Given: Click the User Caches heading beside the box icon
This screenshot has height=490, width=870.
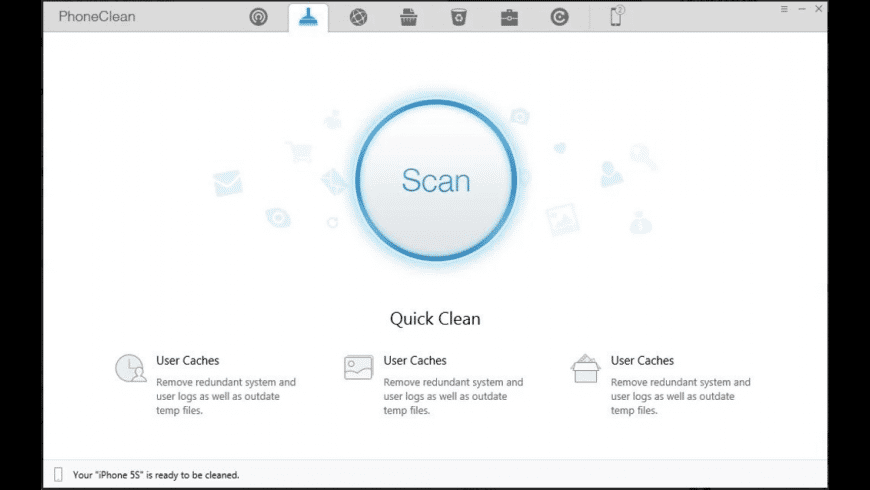Looking at the screenshot, I should coord(643,360).
